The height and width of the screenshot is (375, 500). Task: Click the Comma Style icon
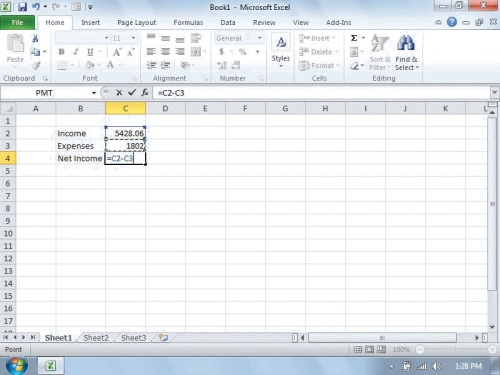257,52
